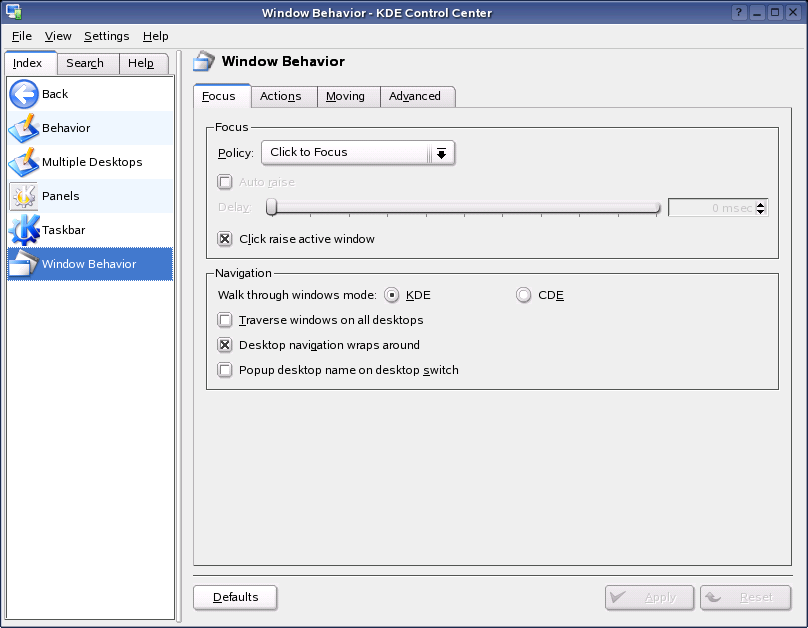
Task: Open the focus Policy dropdown
Action: click(358, 153)
